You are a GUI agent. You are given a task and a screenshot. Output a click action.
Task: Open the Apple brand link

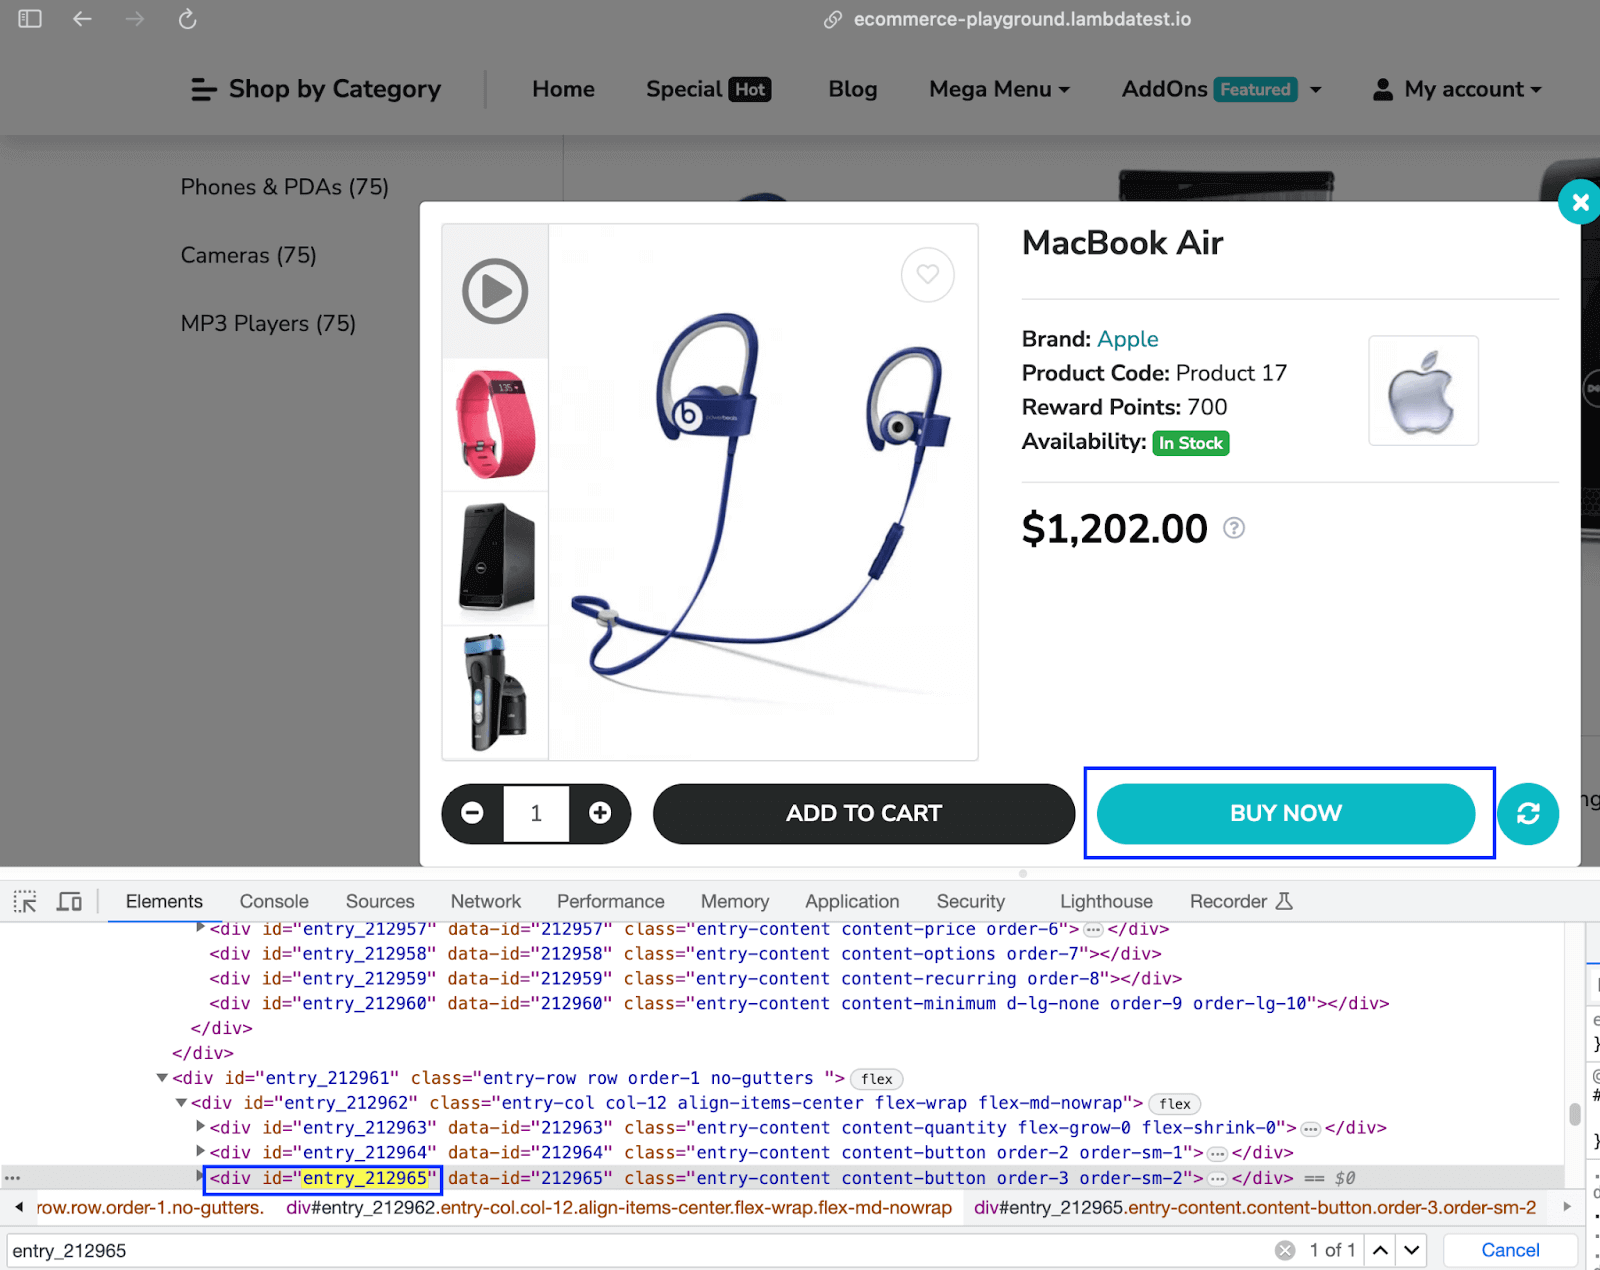(1127, 339)
